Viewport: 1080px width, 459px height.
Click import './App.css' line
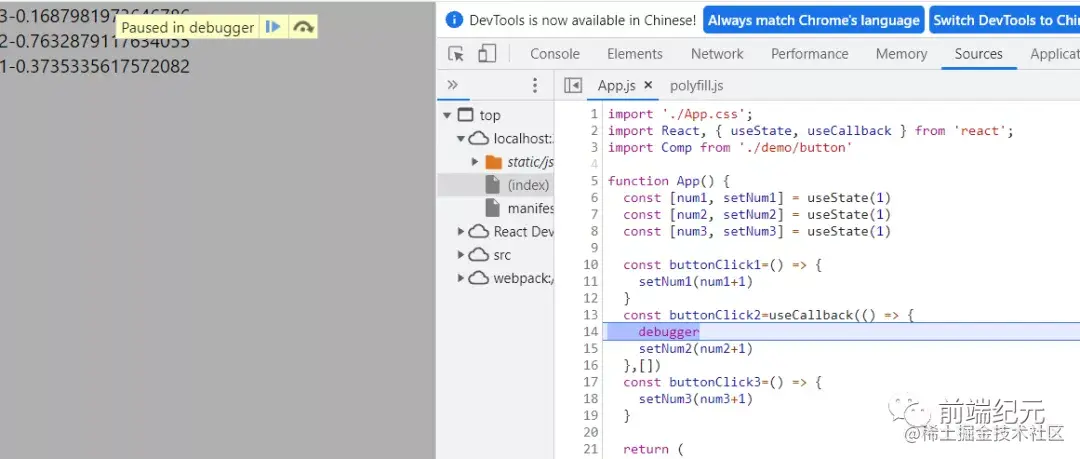[x=681, y=114]
